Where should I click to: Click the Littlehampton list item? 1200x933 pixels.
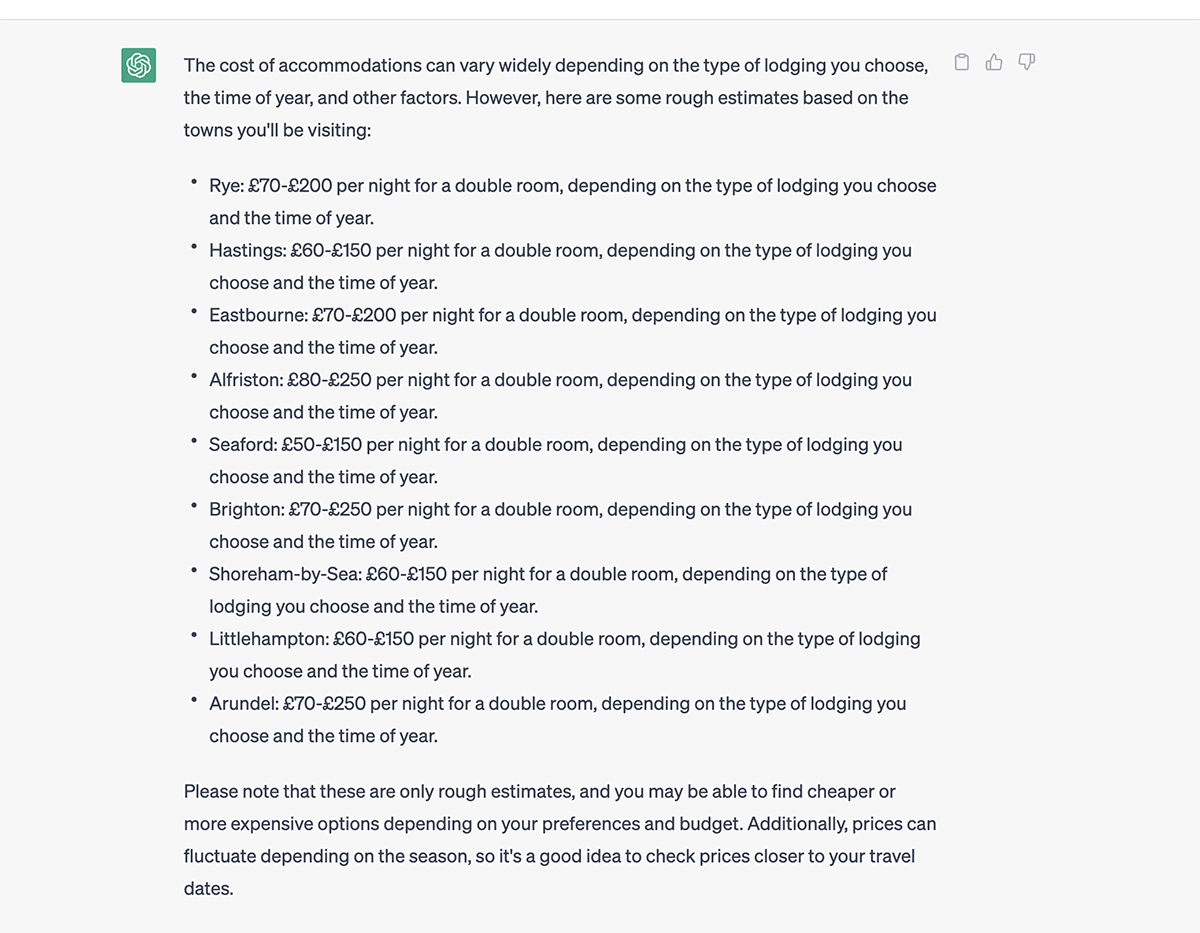[565, 655]
